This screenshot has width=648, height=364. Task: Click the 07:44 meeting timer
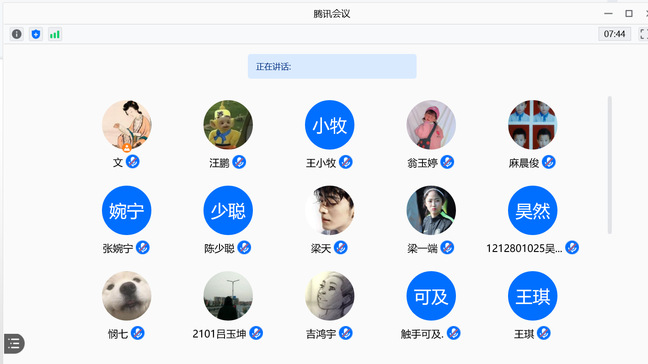pos(615,34)
